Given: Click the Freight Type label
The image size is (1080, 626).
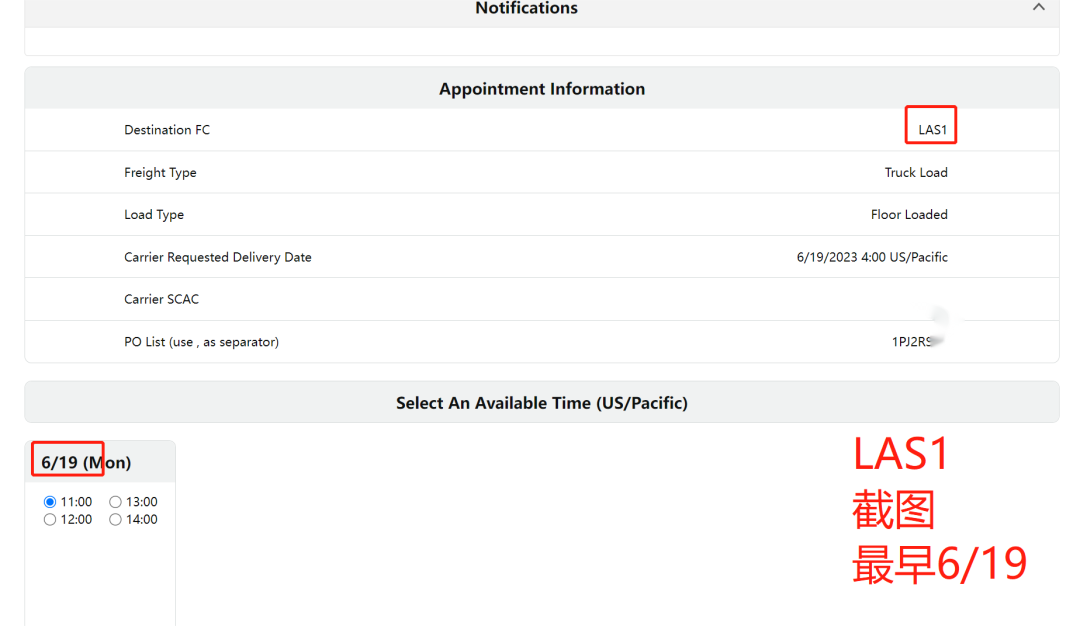Looking at the screenshot, I should pos(160,173).
